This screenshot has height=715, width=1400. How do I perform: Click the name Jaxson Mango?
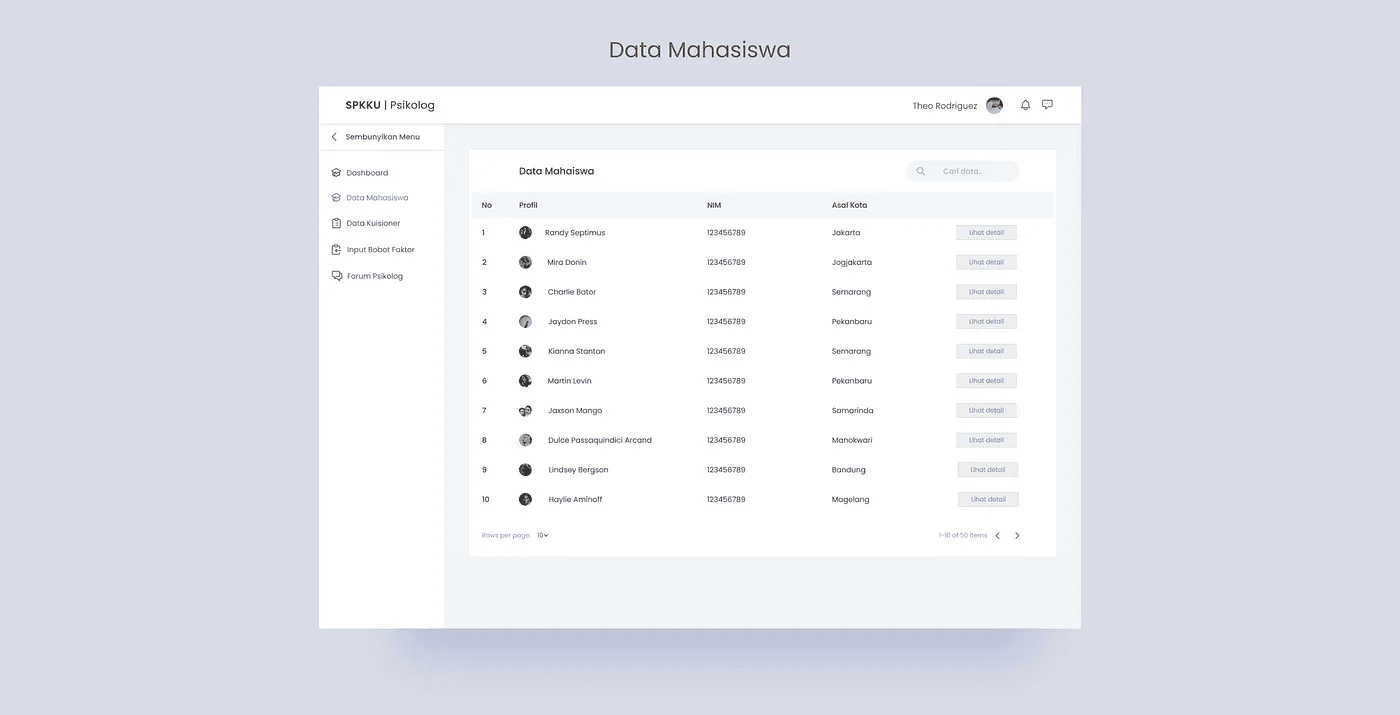[575, 411]
